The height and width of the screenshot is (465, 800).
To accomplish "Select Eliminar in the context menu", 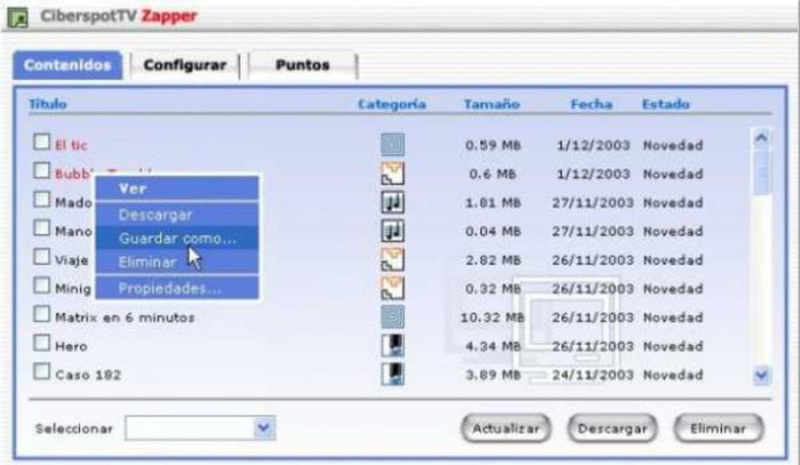I will pos(177,262).
